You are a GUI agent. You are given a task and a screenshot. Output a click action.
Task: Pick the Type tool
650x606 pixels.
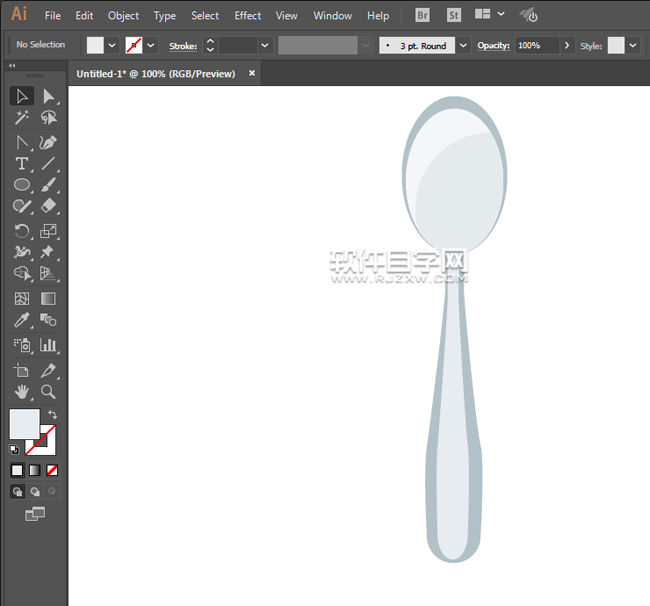[x=22, y=163]
